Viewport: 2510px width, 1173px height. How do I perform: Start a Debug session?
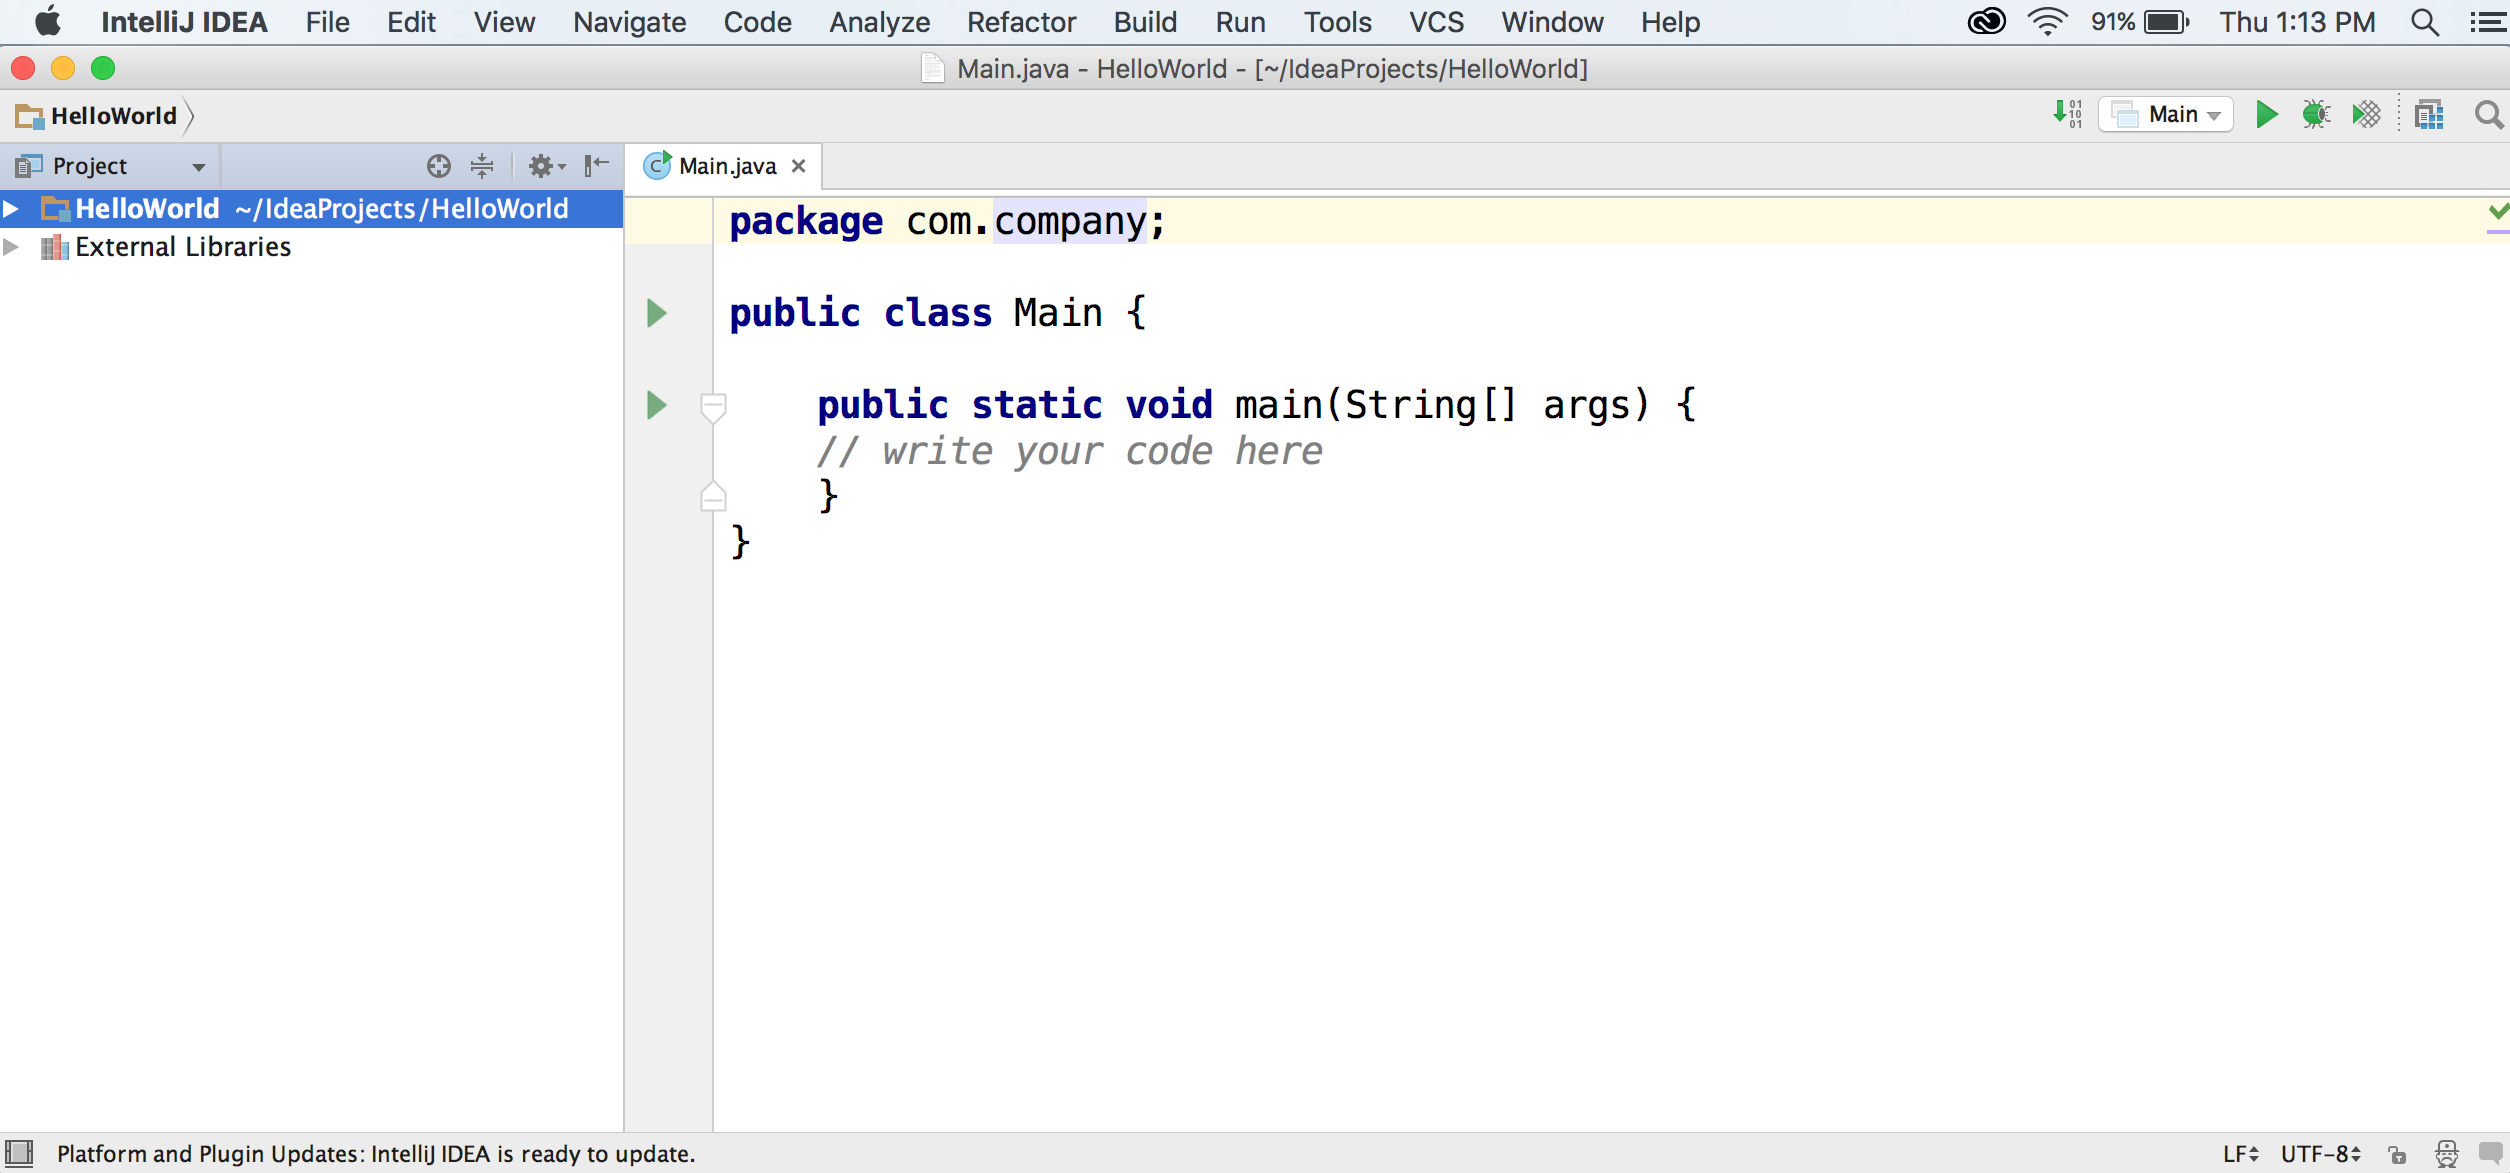[x=2316, y=114]
